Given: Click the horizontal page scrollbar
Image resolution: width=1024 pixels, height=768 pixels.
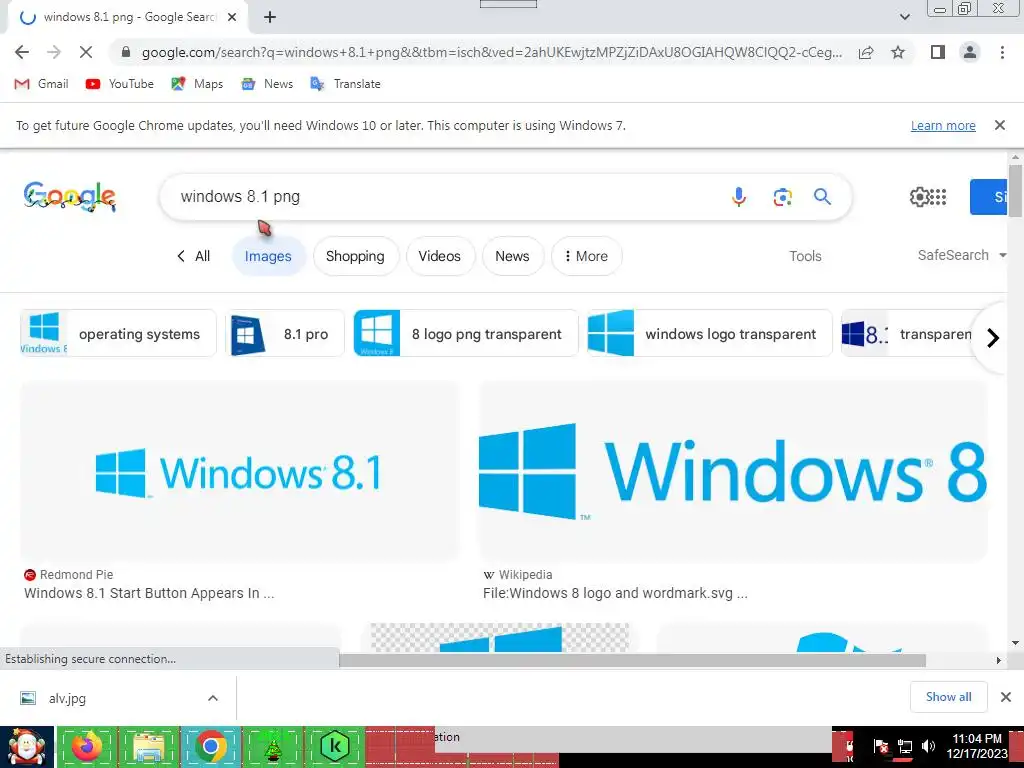Looking at the screenshot, I should tap(632, 660).
